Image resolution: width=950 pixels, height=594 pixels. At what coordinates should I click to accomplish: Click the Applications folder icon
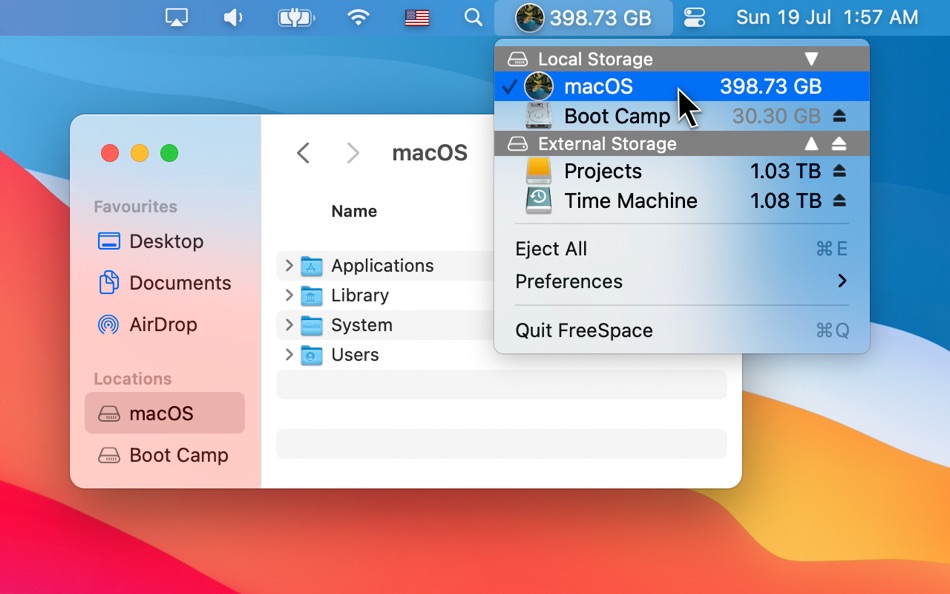[x=311, y=266]
